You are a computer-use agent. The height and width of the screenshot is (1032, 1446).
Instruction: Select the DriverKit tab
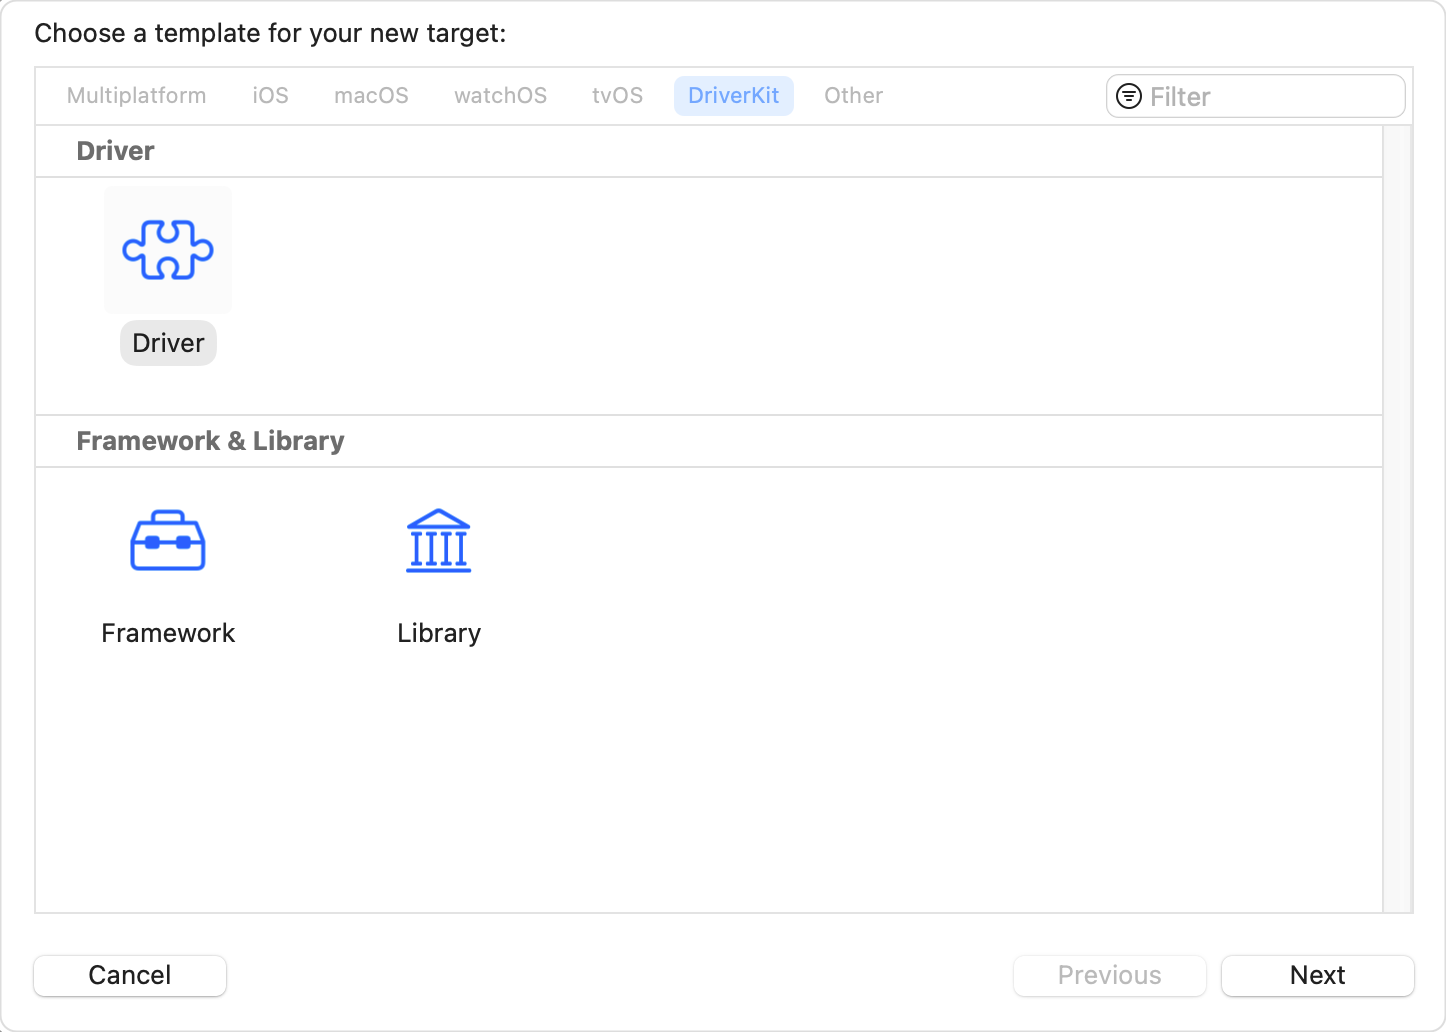click(734, 96)
